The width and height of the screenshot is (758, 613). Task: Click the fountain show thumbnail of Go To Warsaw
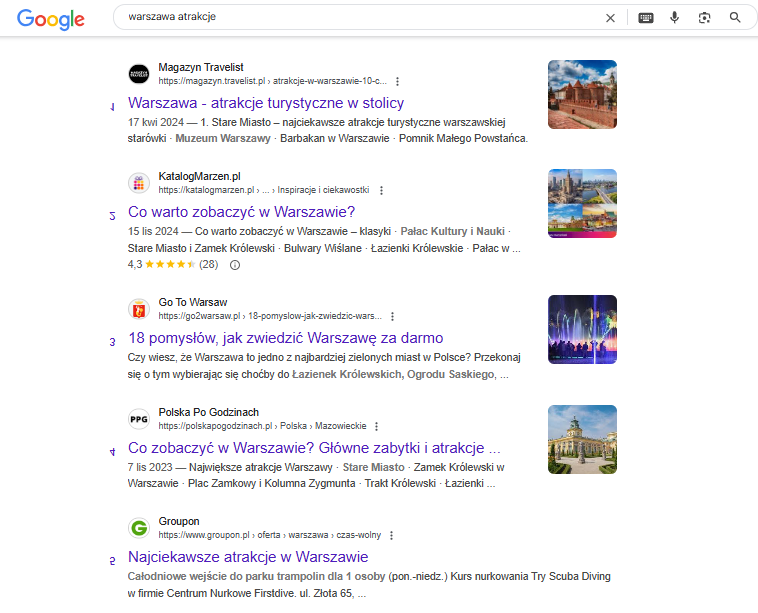(x=582, y=329)
